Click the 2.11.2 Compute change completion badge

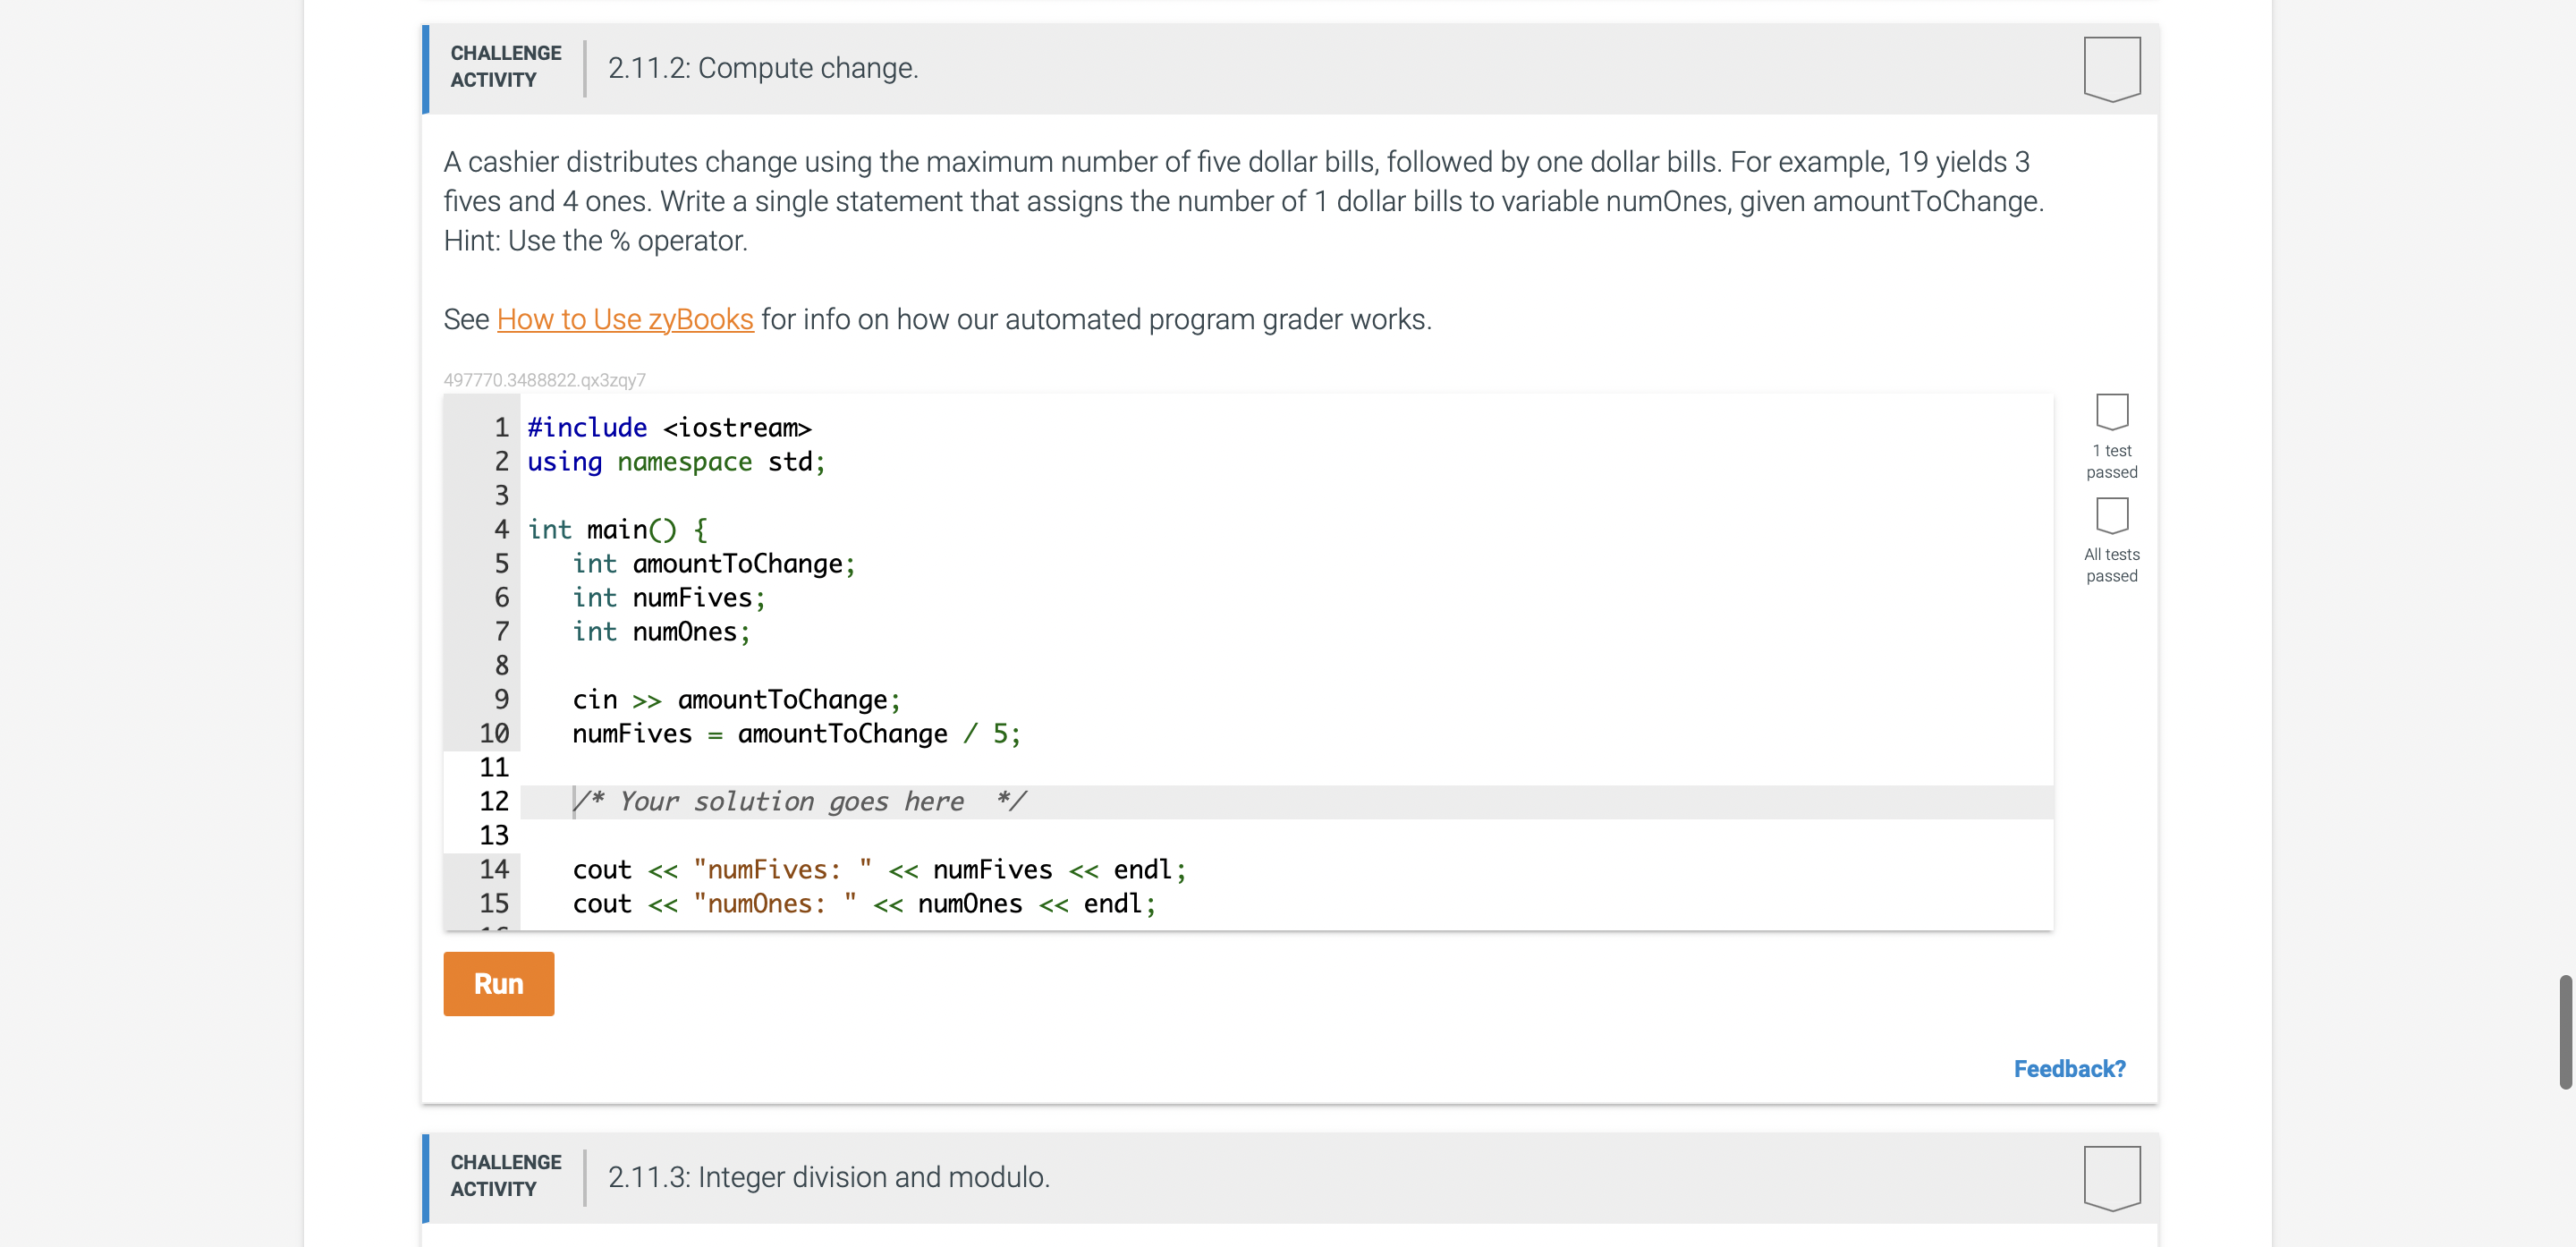click(x=2111, y=68)
